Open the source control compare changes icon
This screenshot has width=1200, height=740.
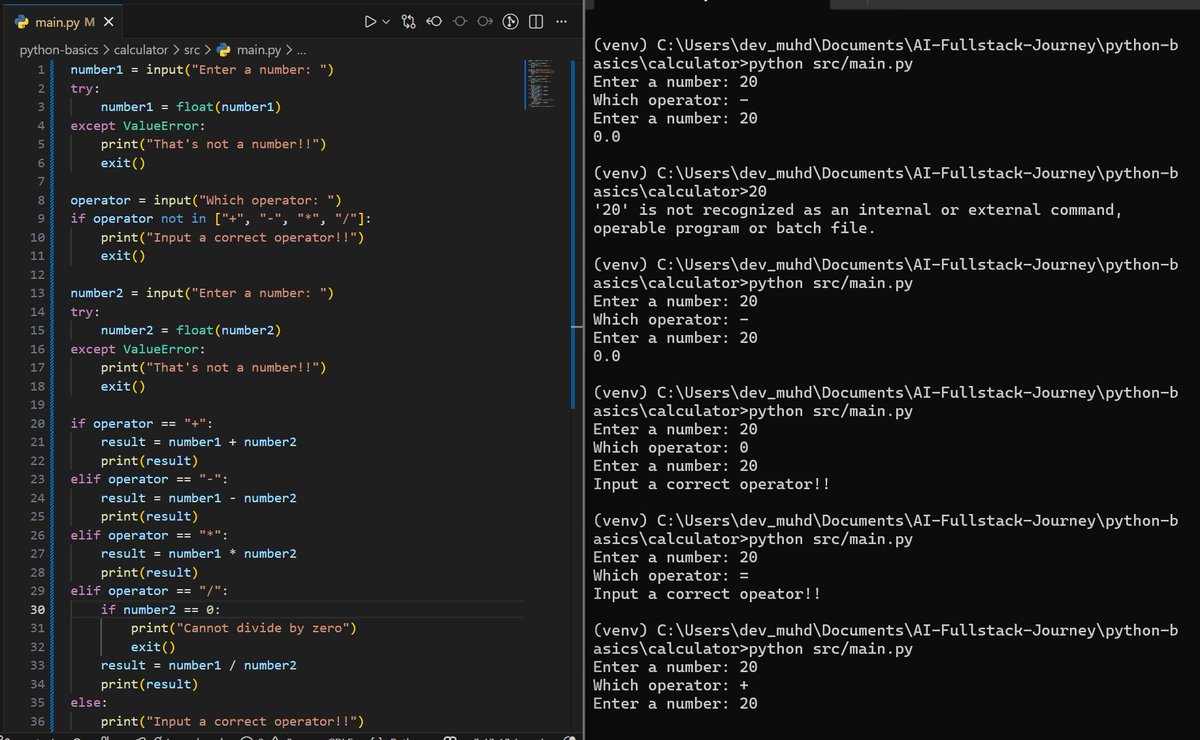point(409,22)
